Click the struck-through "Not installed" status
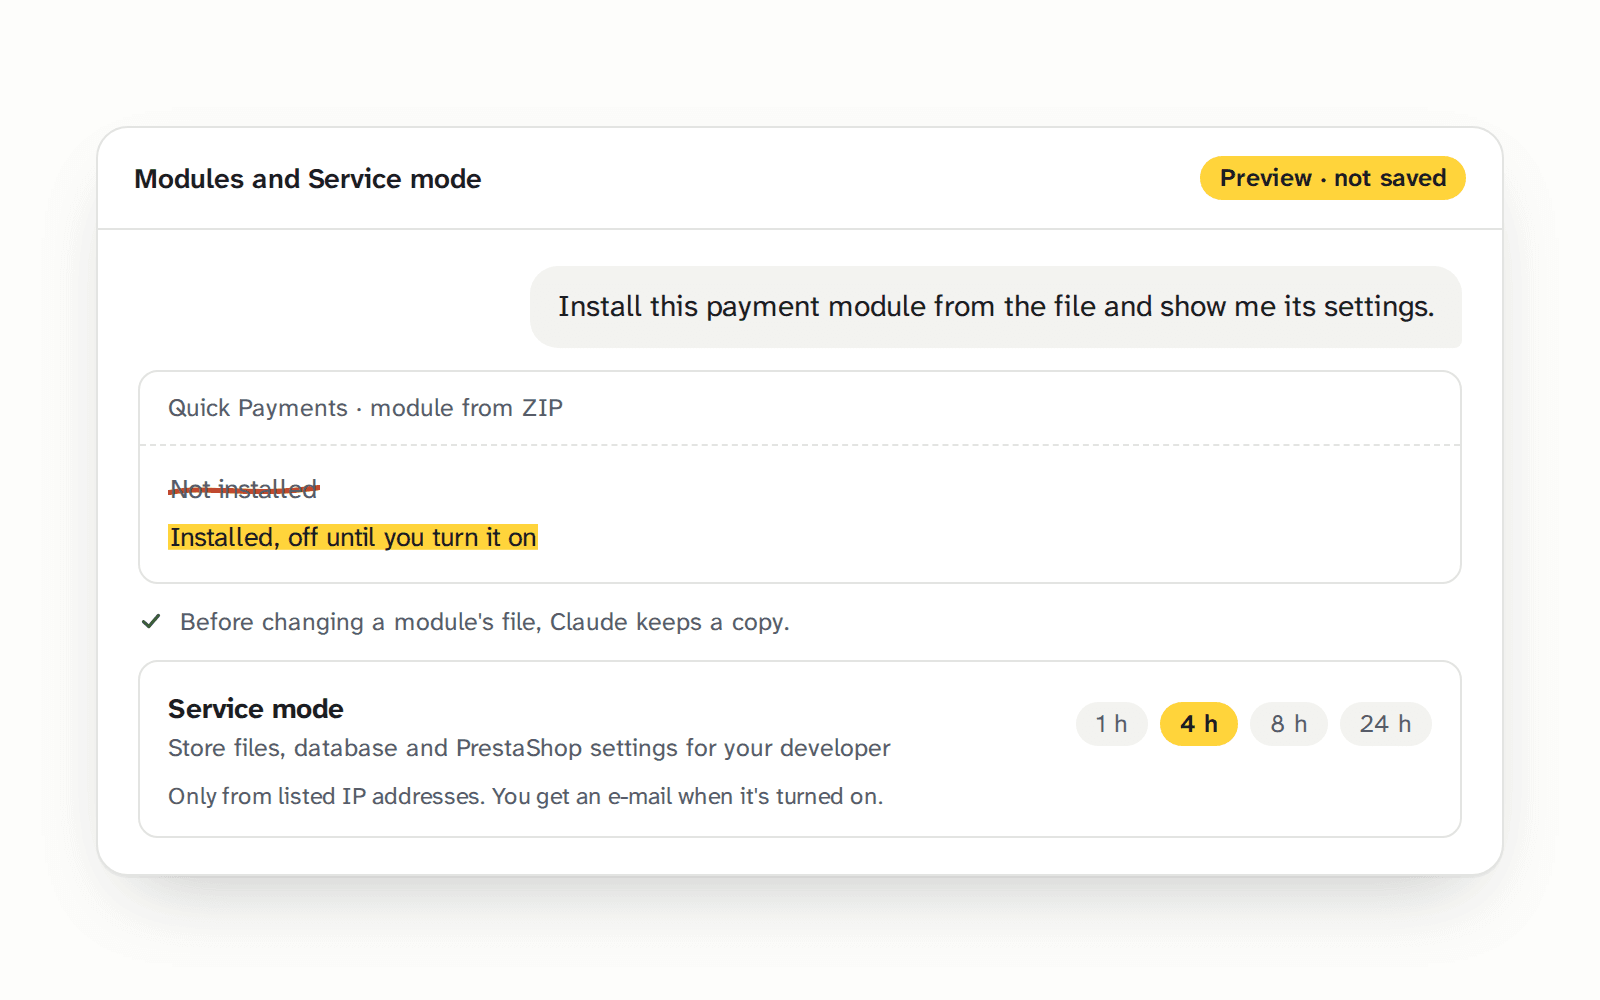1600x1000 pixels. [244, 489]
